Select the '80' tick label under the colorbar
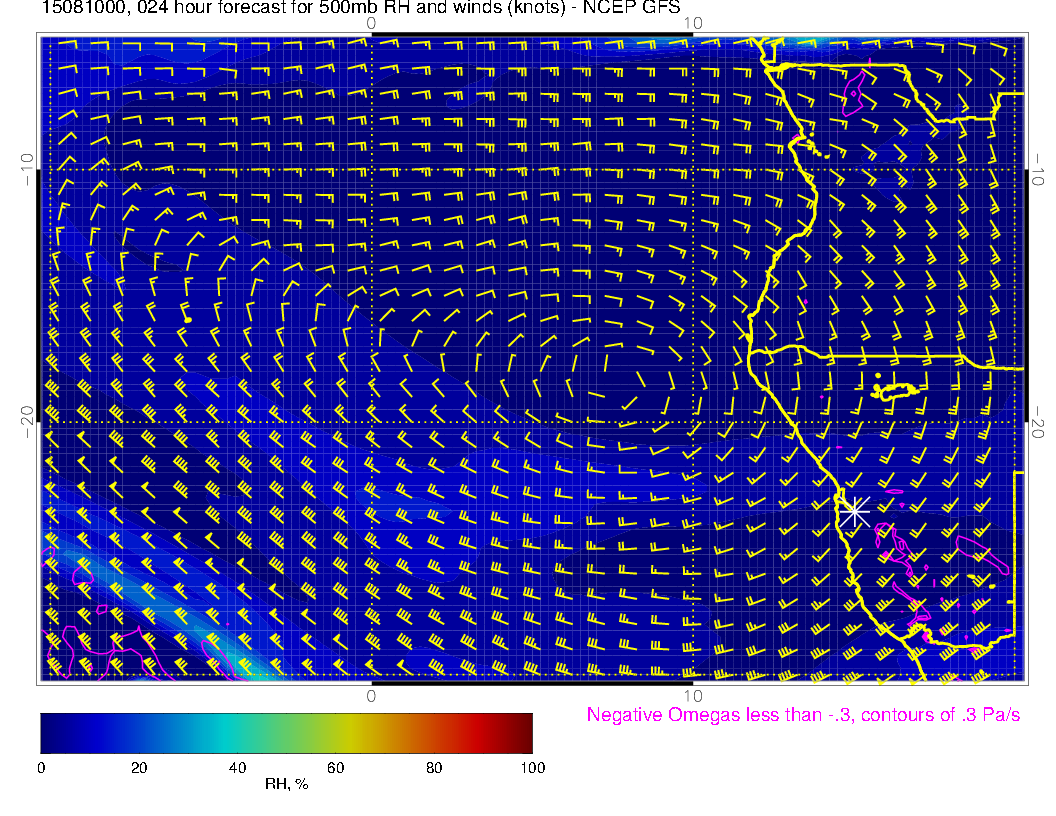This screenshot has width=1056, height=816. point(434,768)
